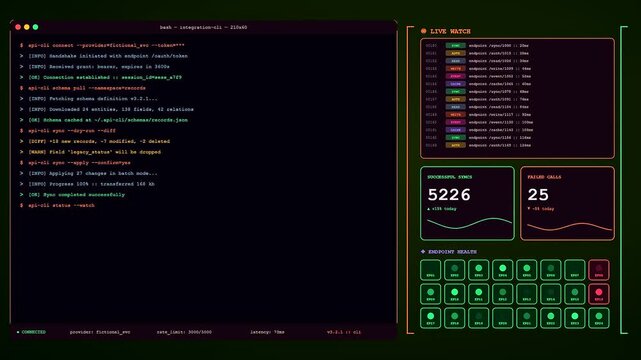Select the EP12 endpoint tile

click(x=503, y=294)
